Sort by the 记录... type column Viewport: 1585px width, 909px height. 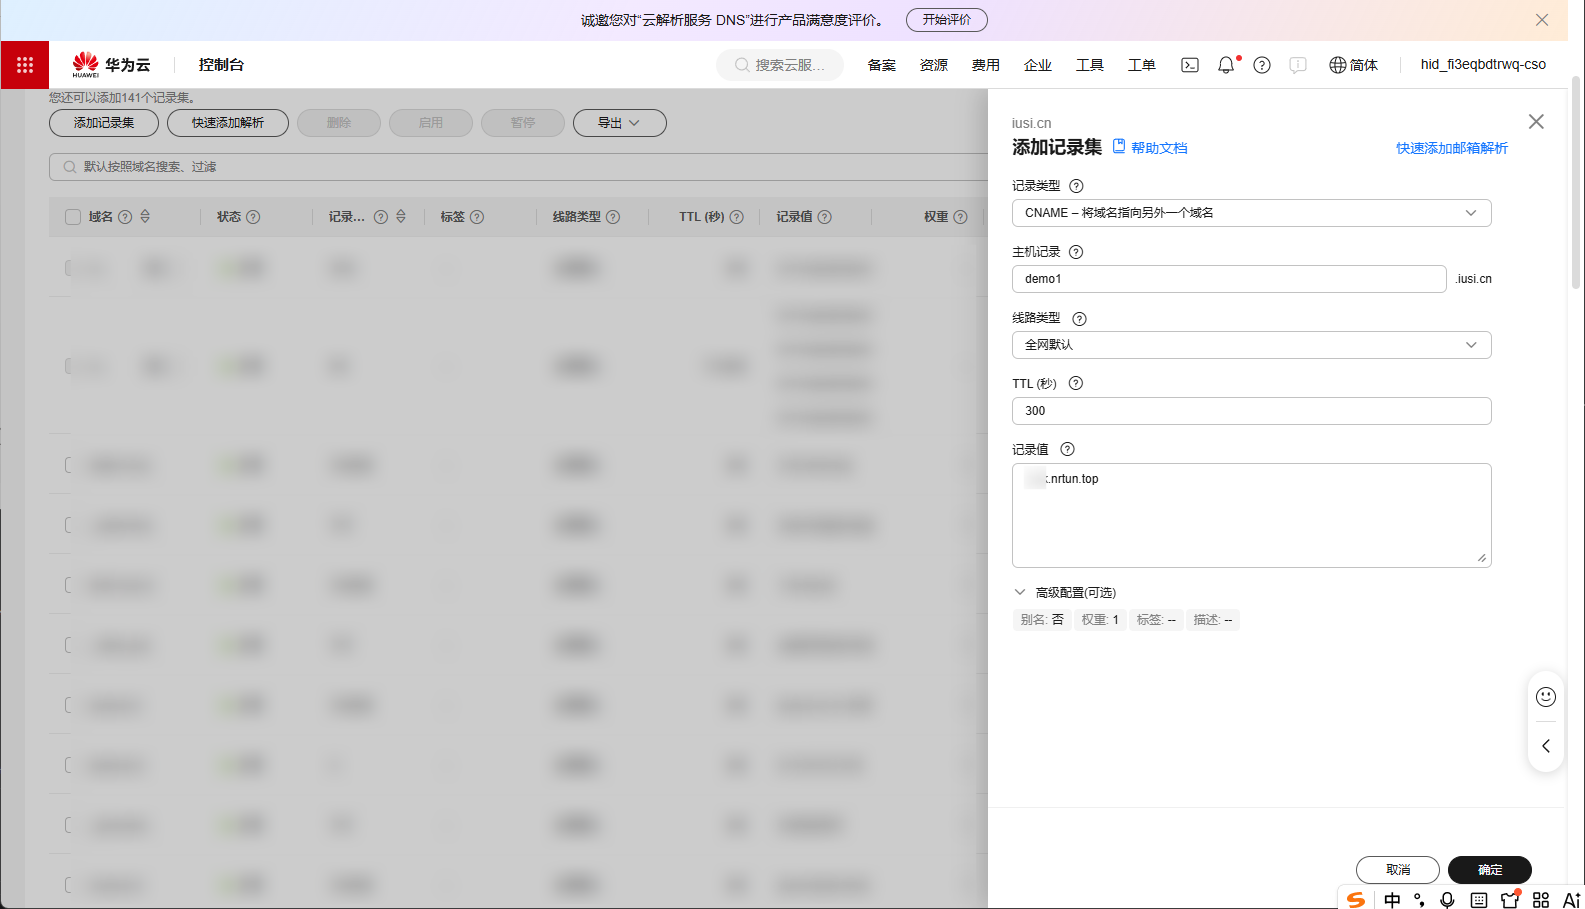(x=401, y=216)
